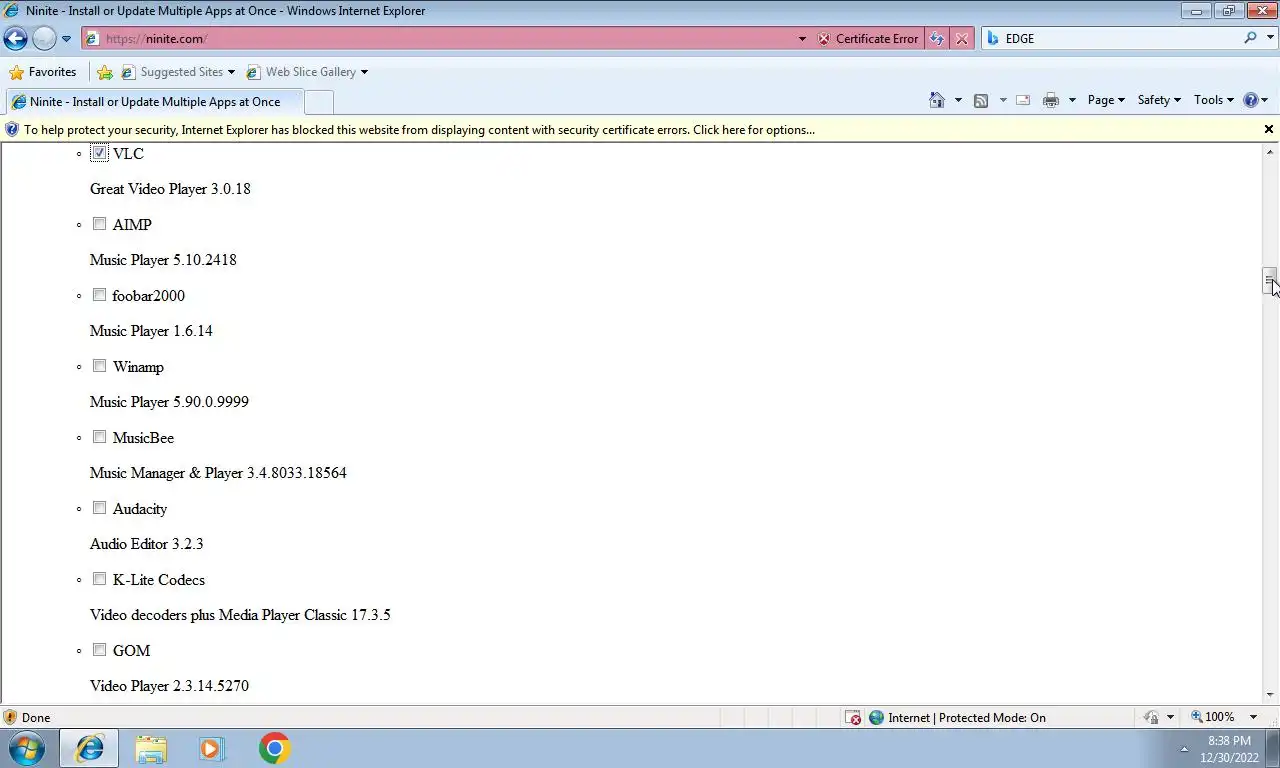Click the VLC label text
1280x768 pixels.
point(128,154)
